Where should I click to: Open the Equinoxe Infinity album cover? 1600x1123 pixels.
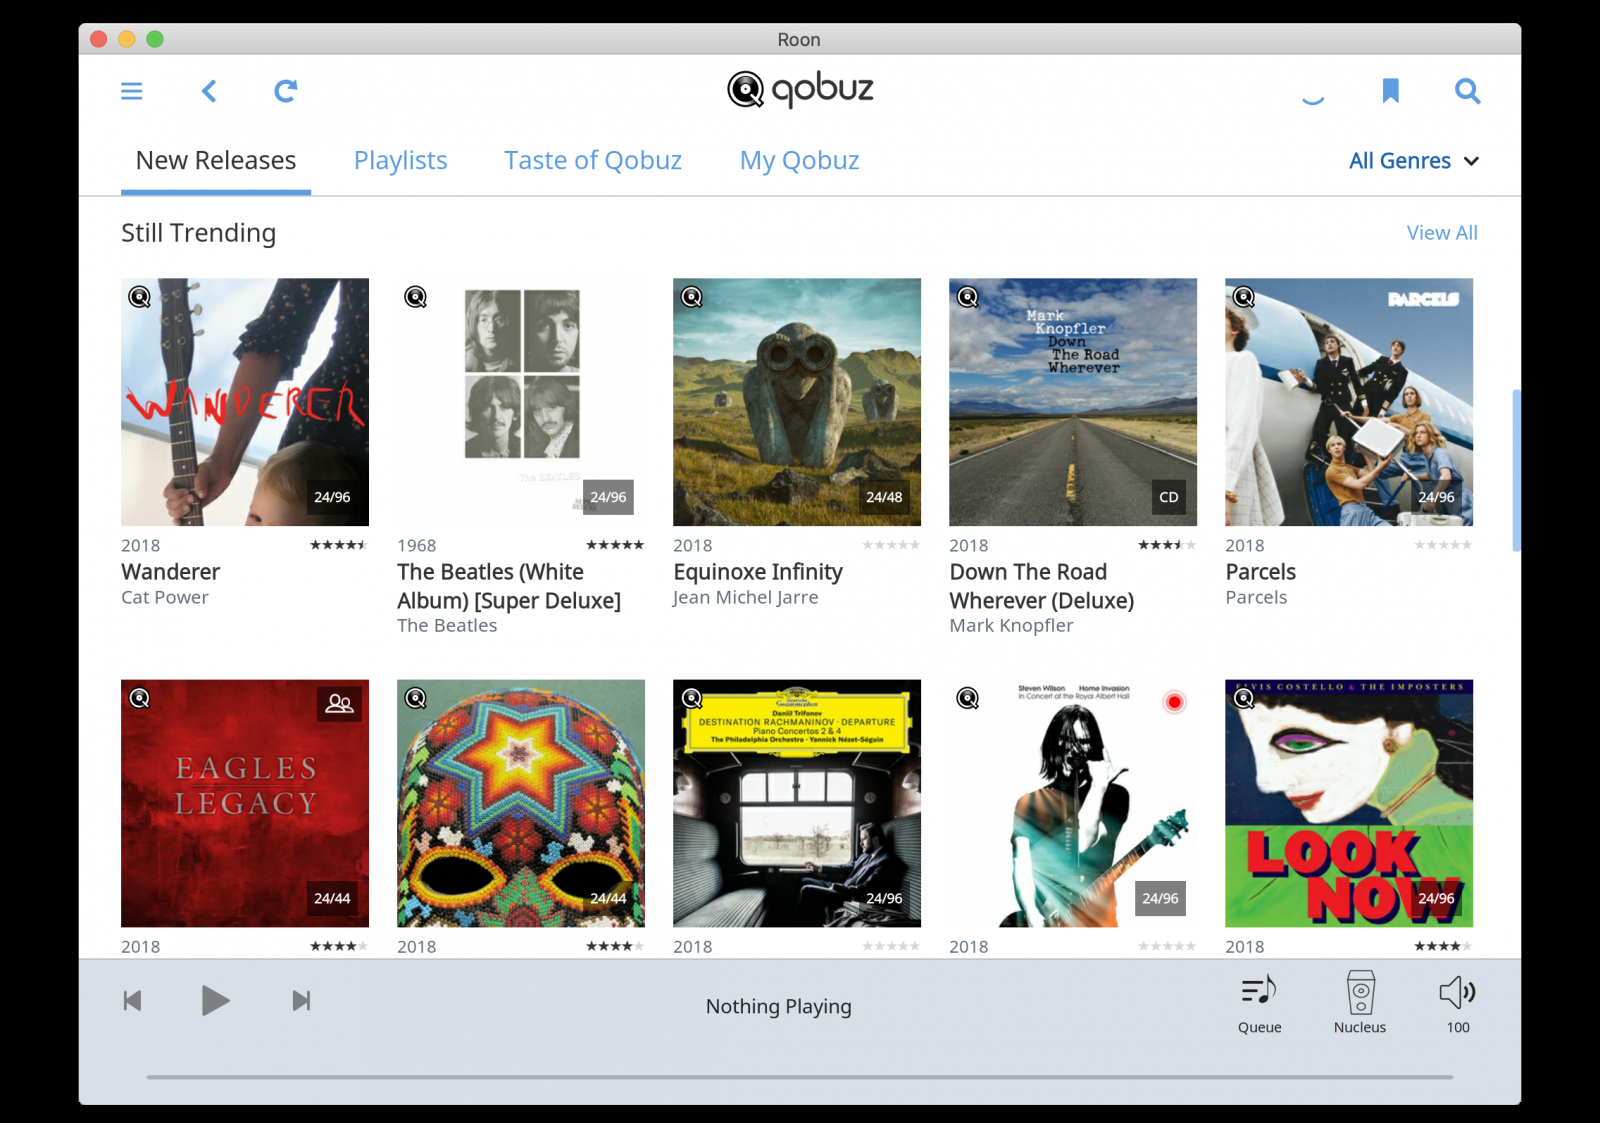click(797, 402)
